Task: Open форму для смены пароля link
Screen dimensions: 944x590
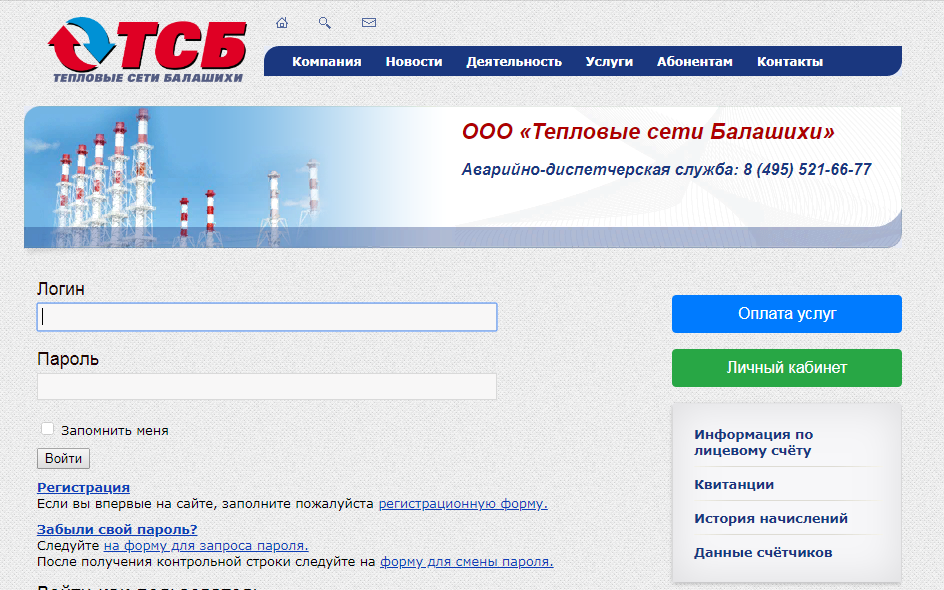Action: pos(467,562)
